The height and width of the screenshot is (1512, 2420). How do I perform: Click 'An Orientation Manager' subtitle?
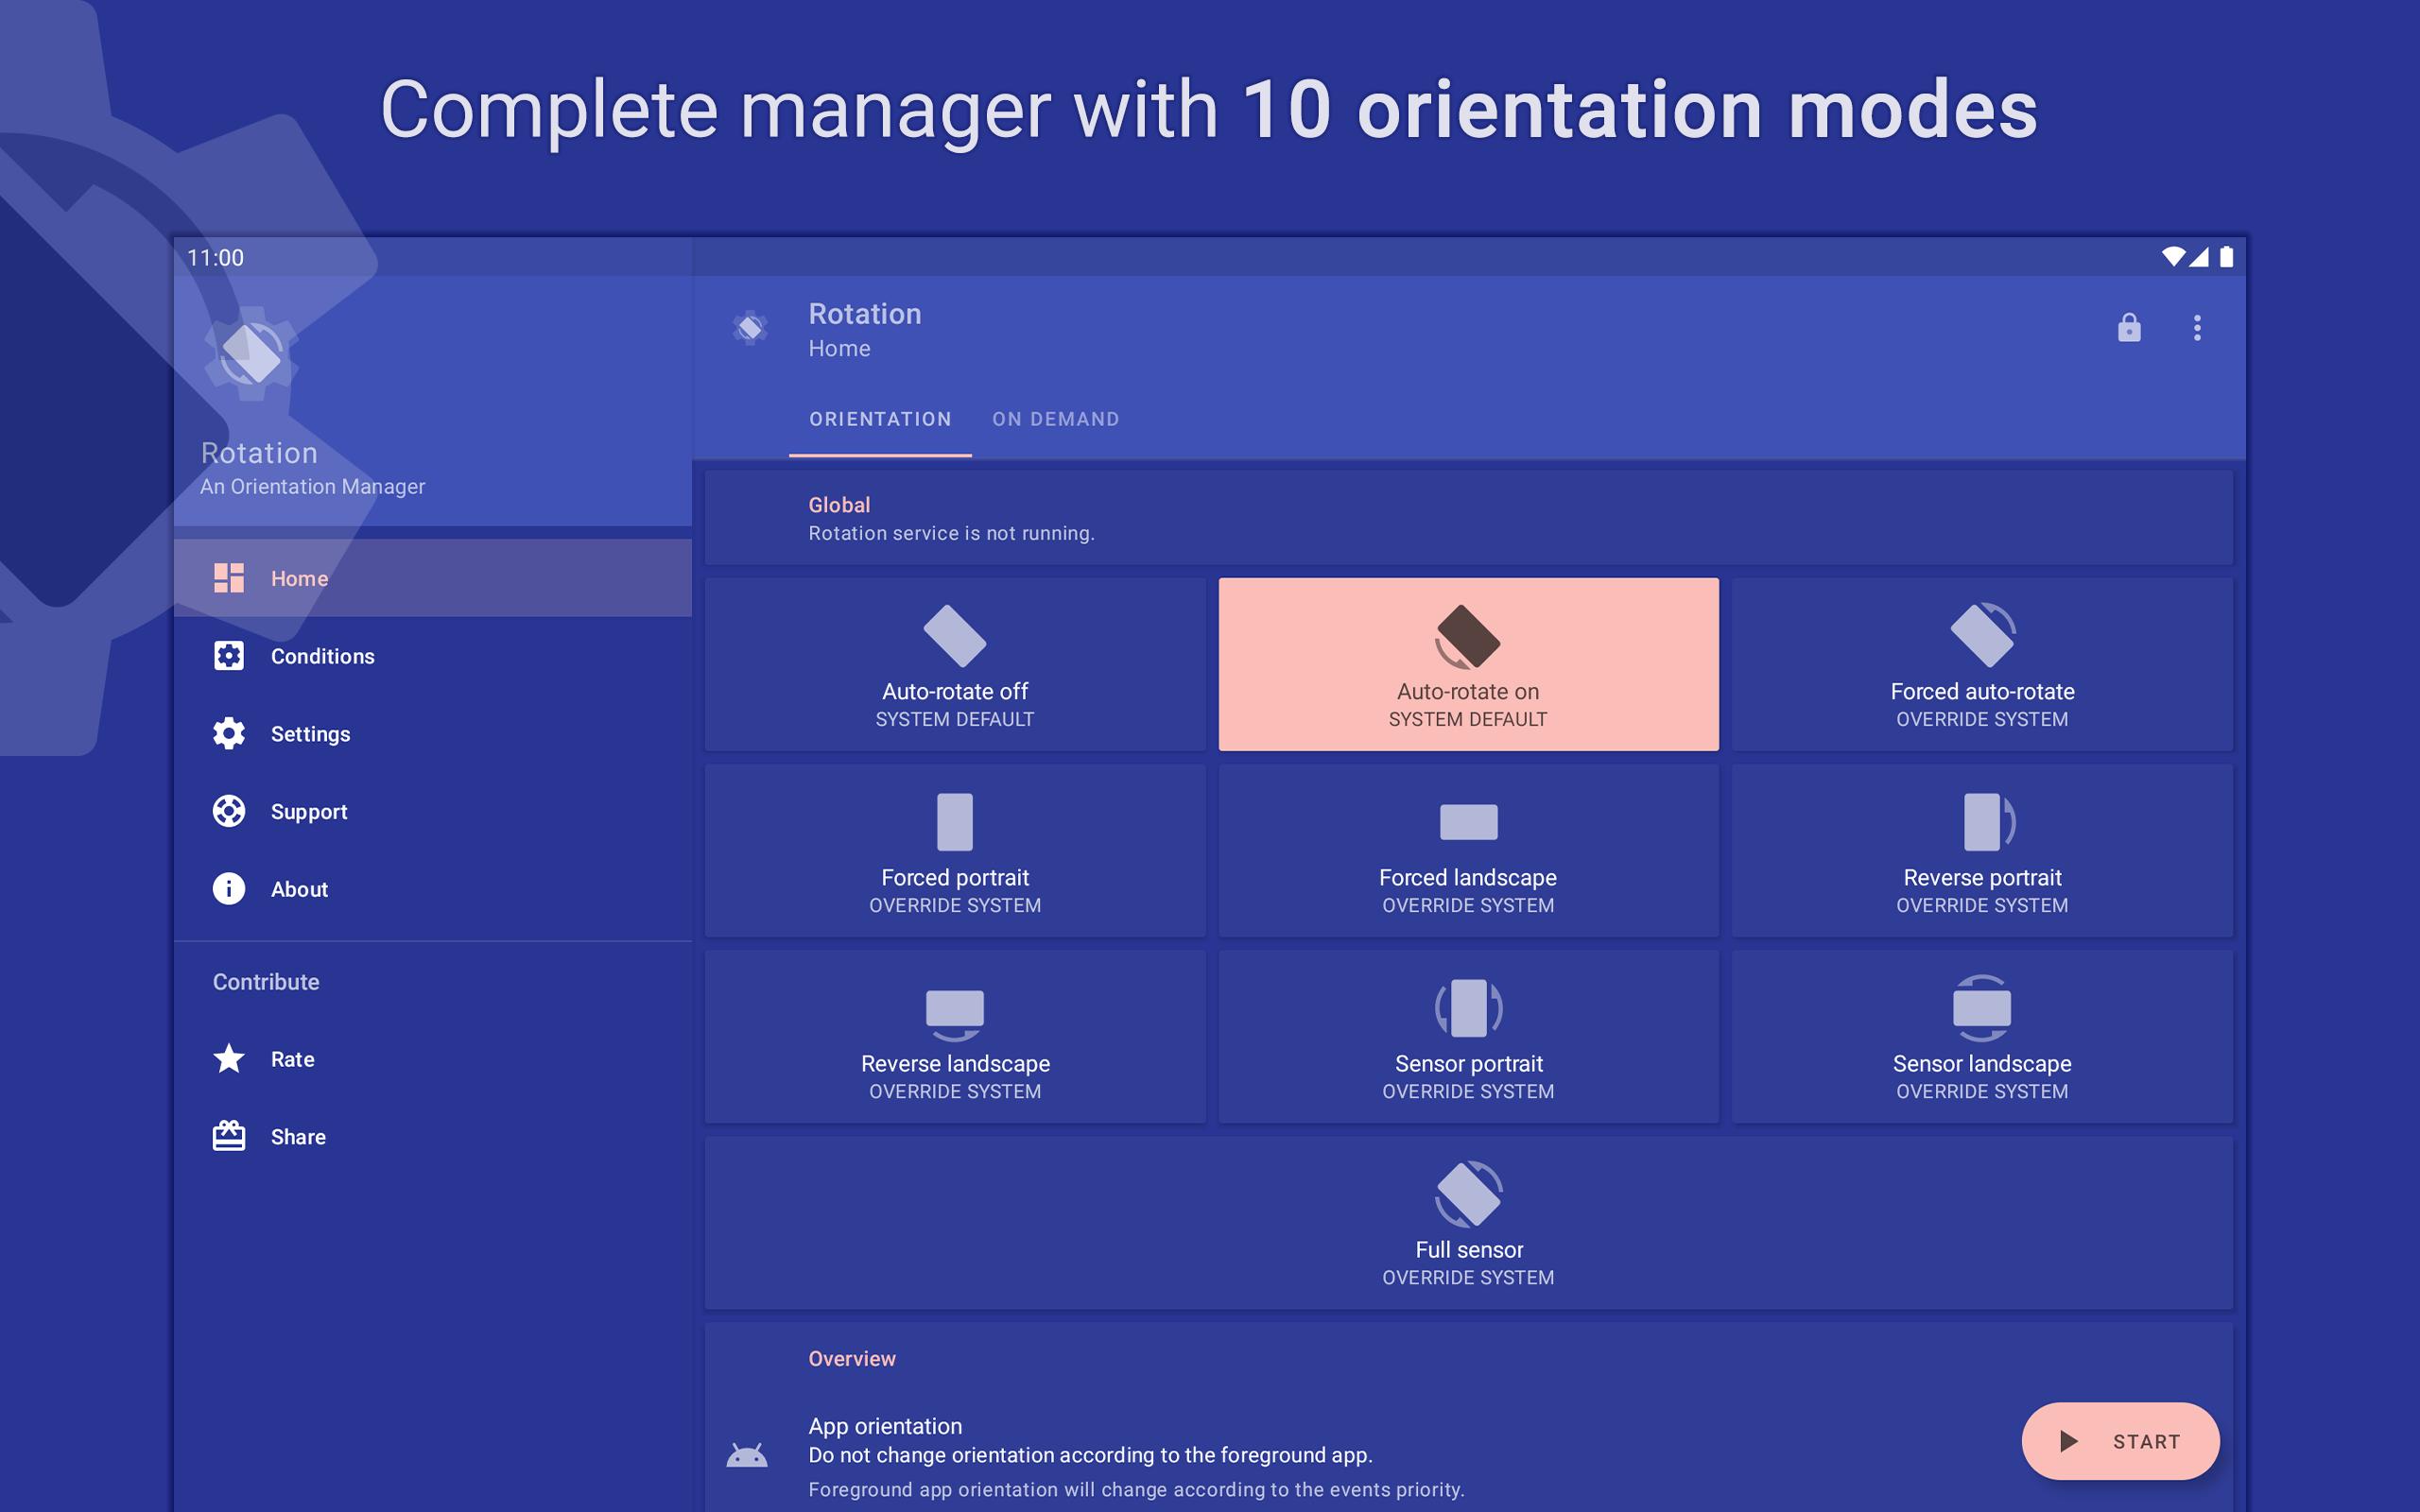pyautogui.click(x=312, y=486)
